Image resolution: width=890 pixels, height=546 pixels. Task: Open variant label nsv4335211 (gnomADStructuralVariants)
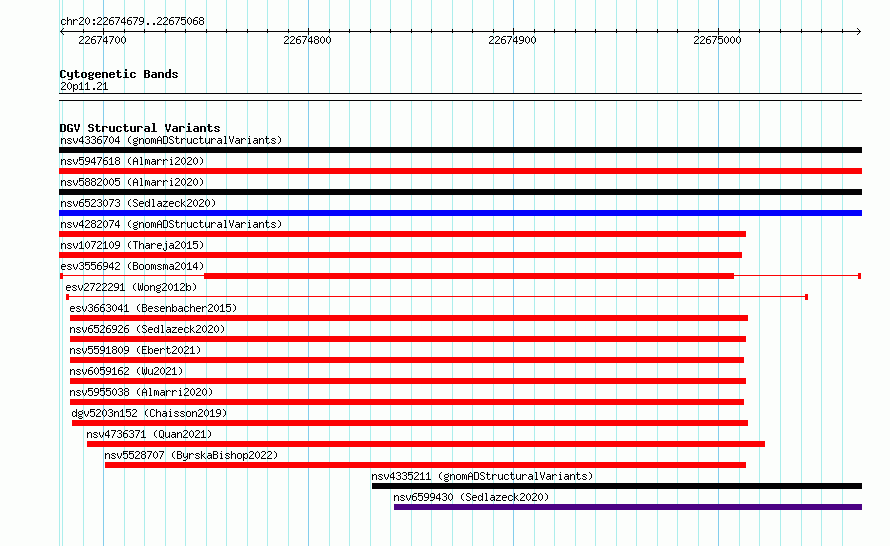pyautogui.click(x=482, y=476)
